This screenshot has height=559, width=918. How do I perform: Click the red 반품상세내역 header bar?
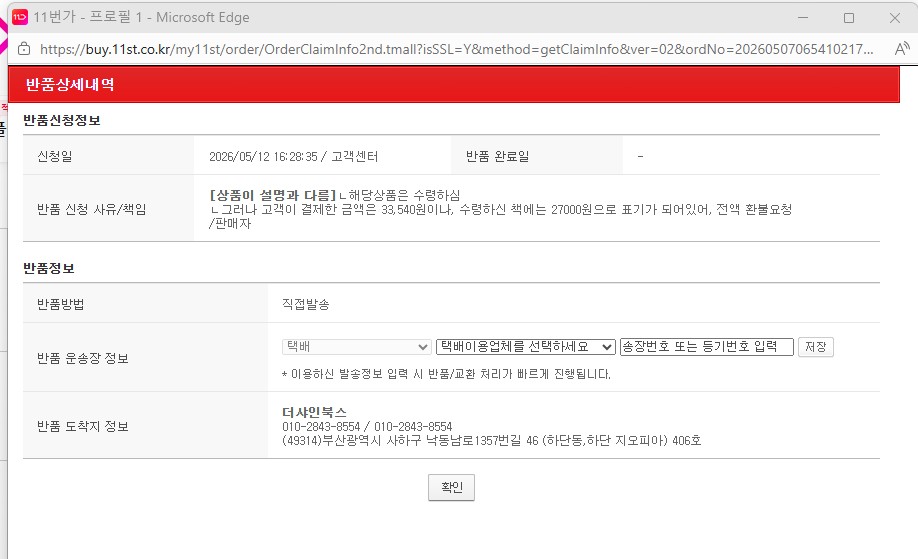point(454,85)
